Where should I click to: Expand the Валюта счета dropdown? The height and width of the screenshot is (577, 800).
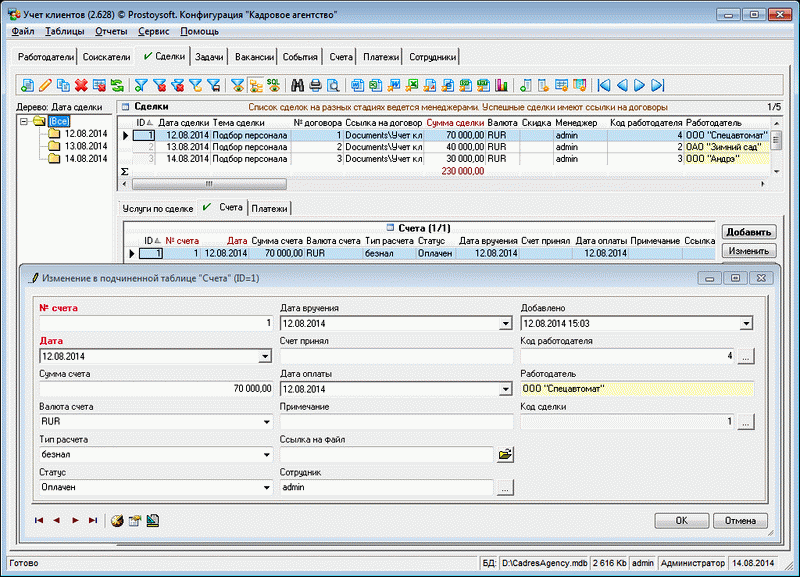(x=266, y=422)
